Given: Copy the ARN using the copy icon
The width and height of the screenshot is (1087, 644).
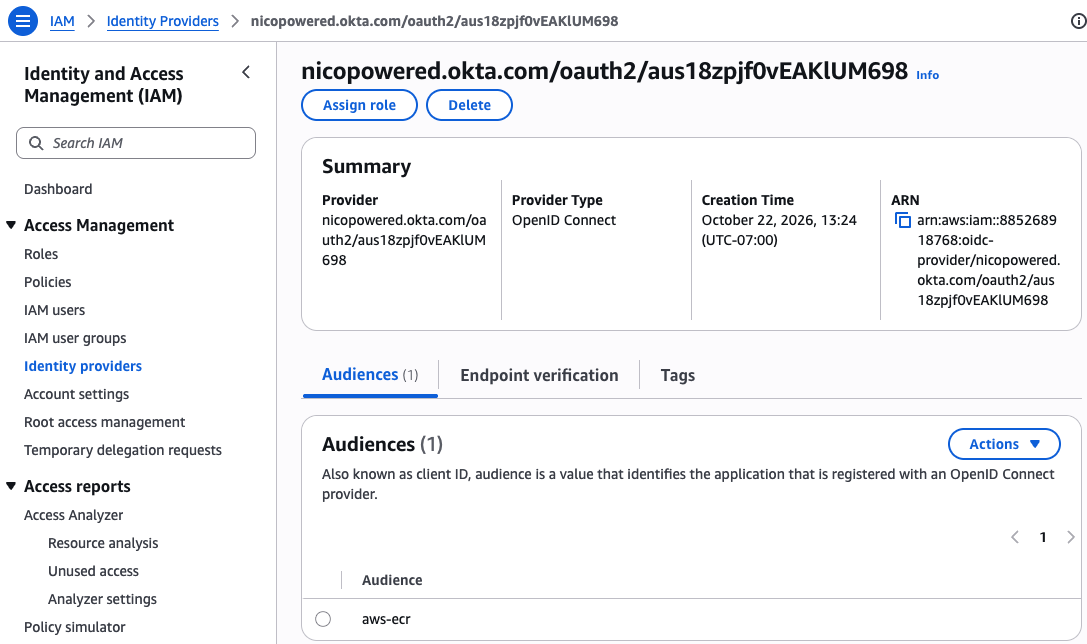Looking at the screenshot, I should coord(902,220).
